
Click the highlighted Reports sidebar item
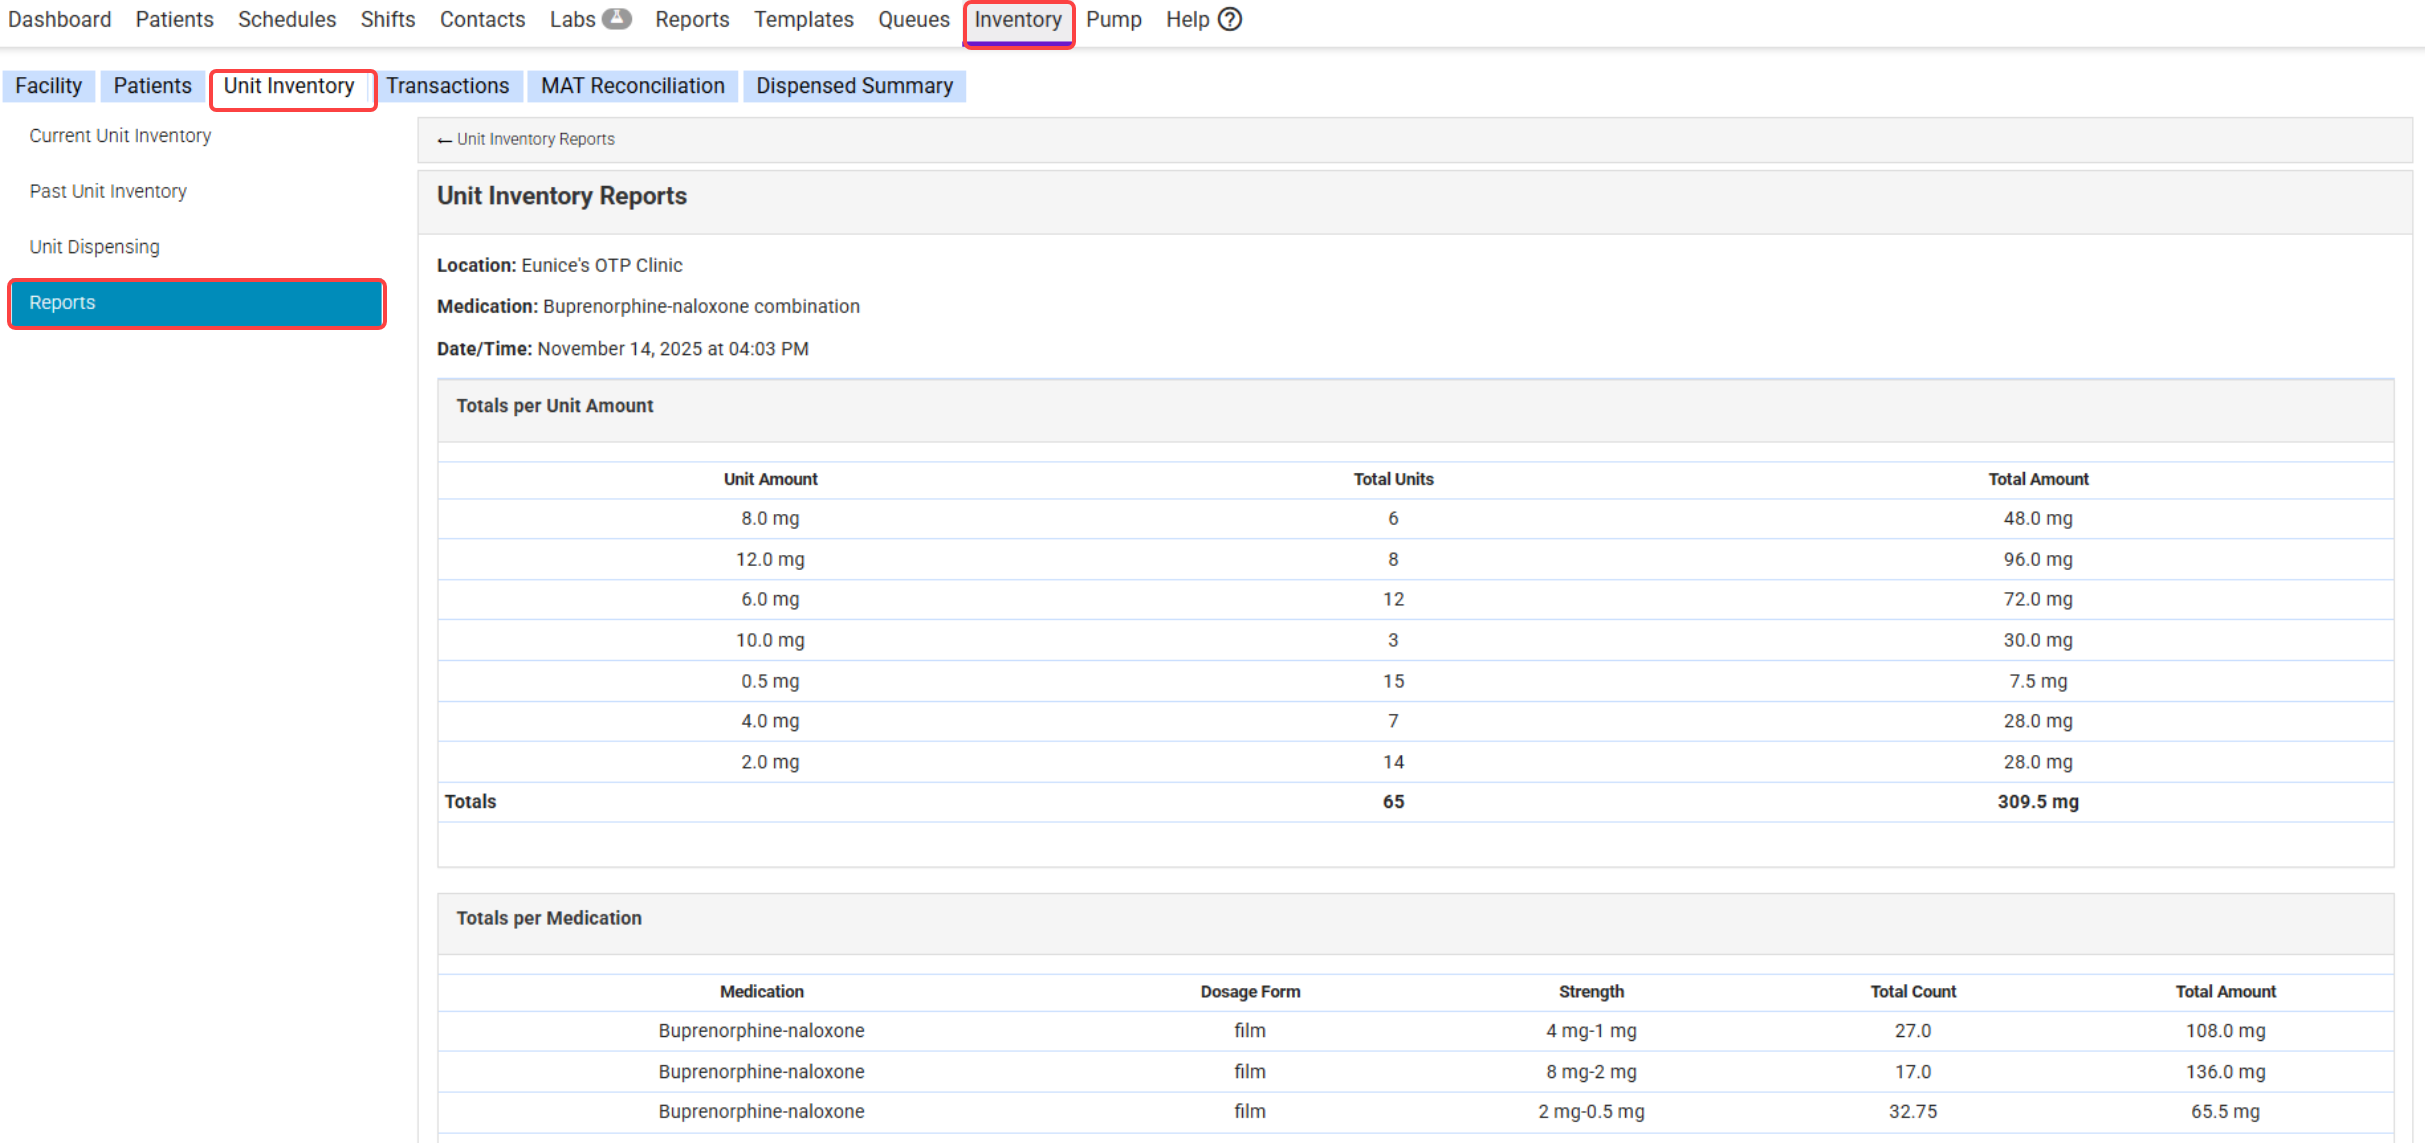pyautogui.click(x=196, y=303)
